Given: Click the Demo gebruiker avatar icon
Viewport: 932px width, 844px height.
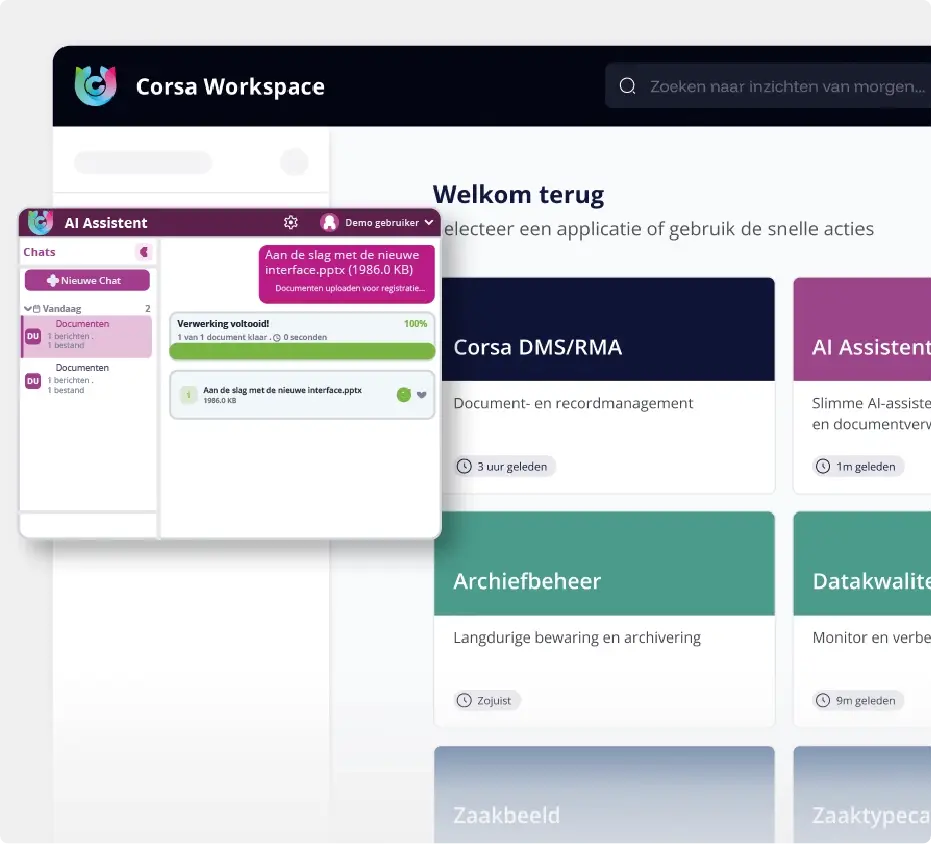Looking at the screenshot, I should [329, 222].
